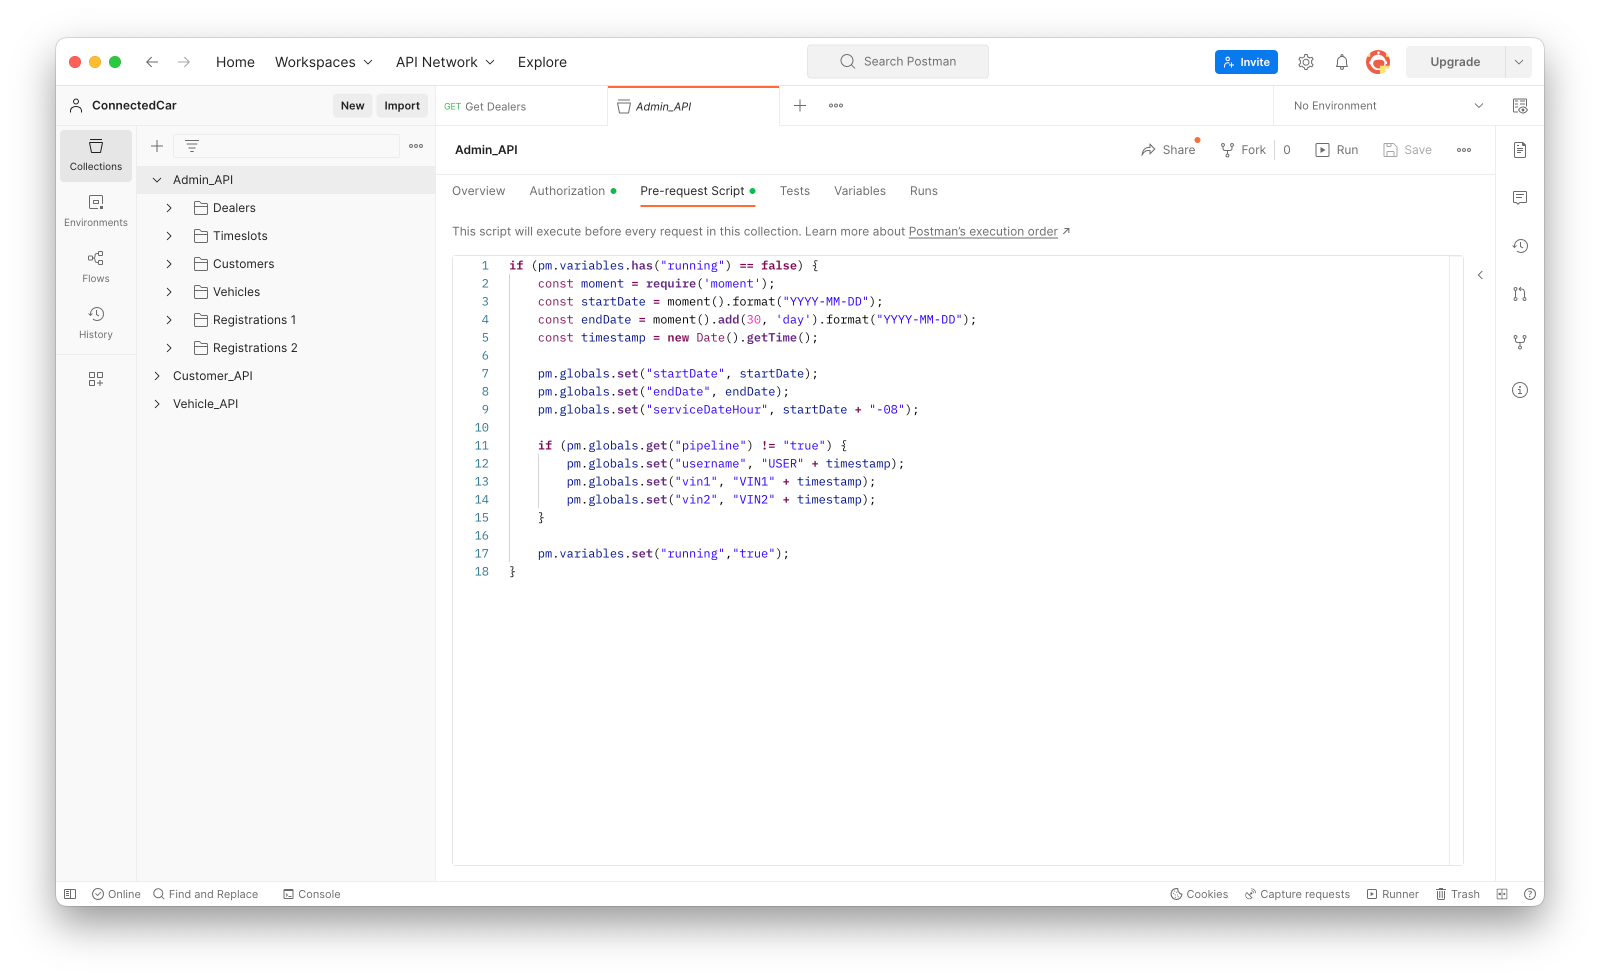The height and width of the screenshot is (980, 1600).
Task: Open the Environments sidebar panel
Action: (96, 211)
